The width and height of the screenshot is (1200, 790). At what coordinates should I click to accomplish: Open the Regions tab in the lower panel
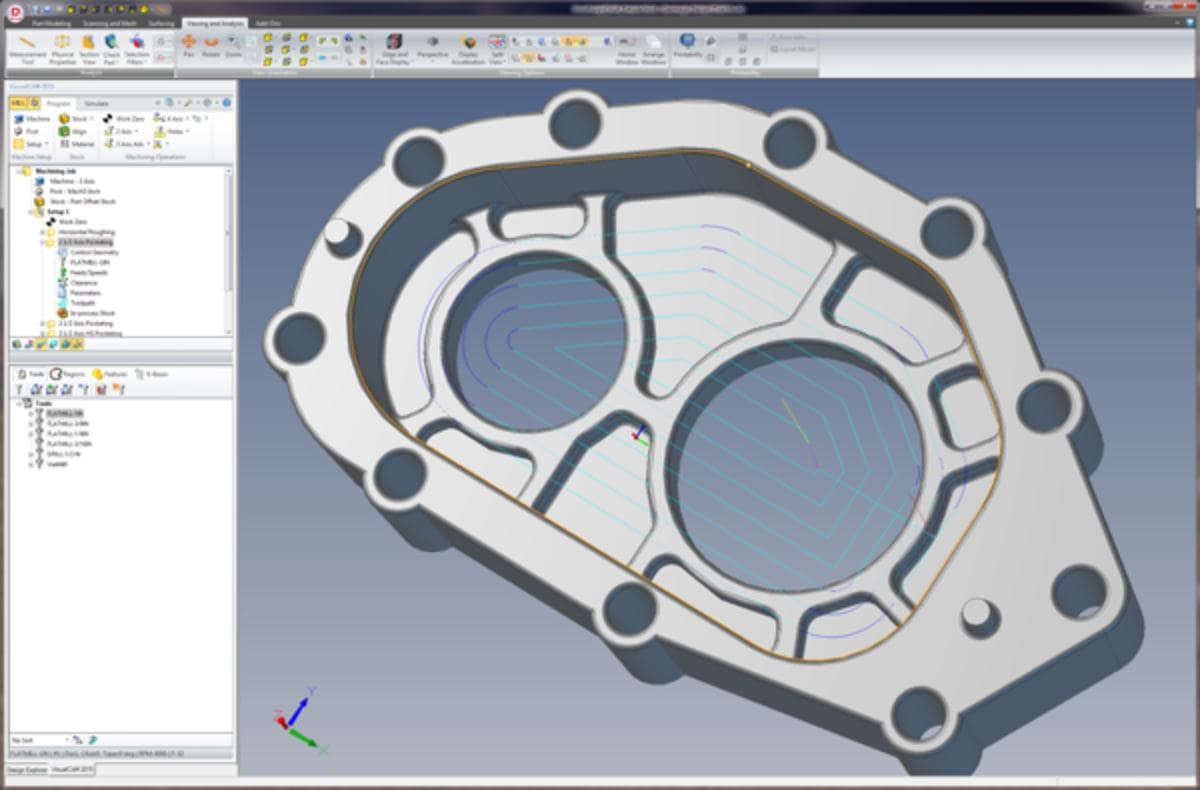click(68, 373)
